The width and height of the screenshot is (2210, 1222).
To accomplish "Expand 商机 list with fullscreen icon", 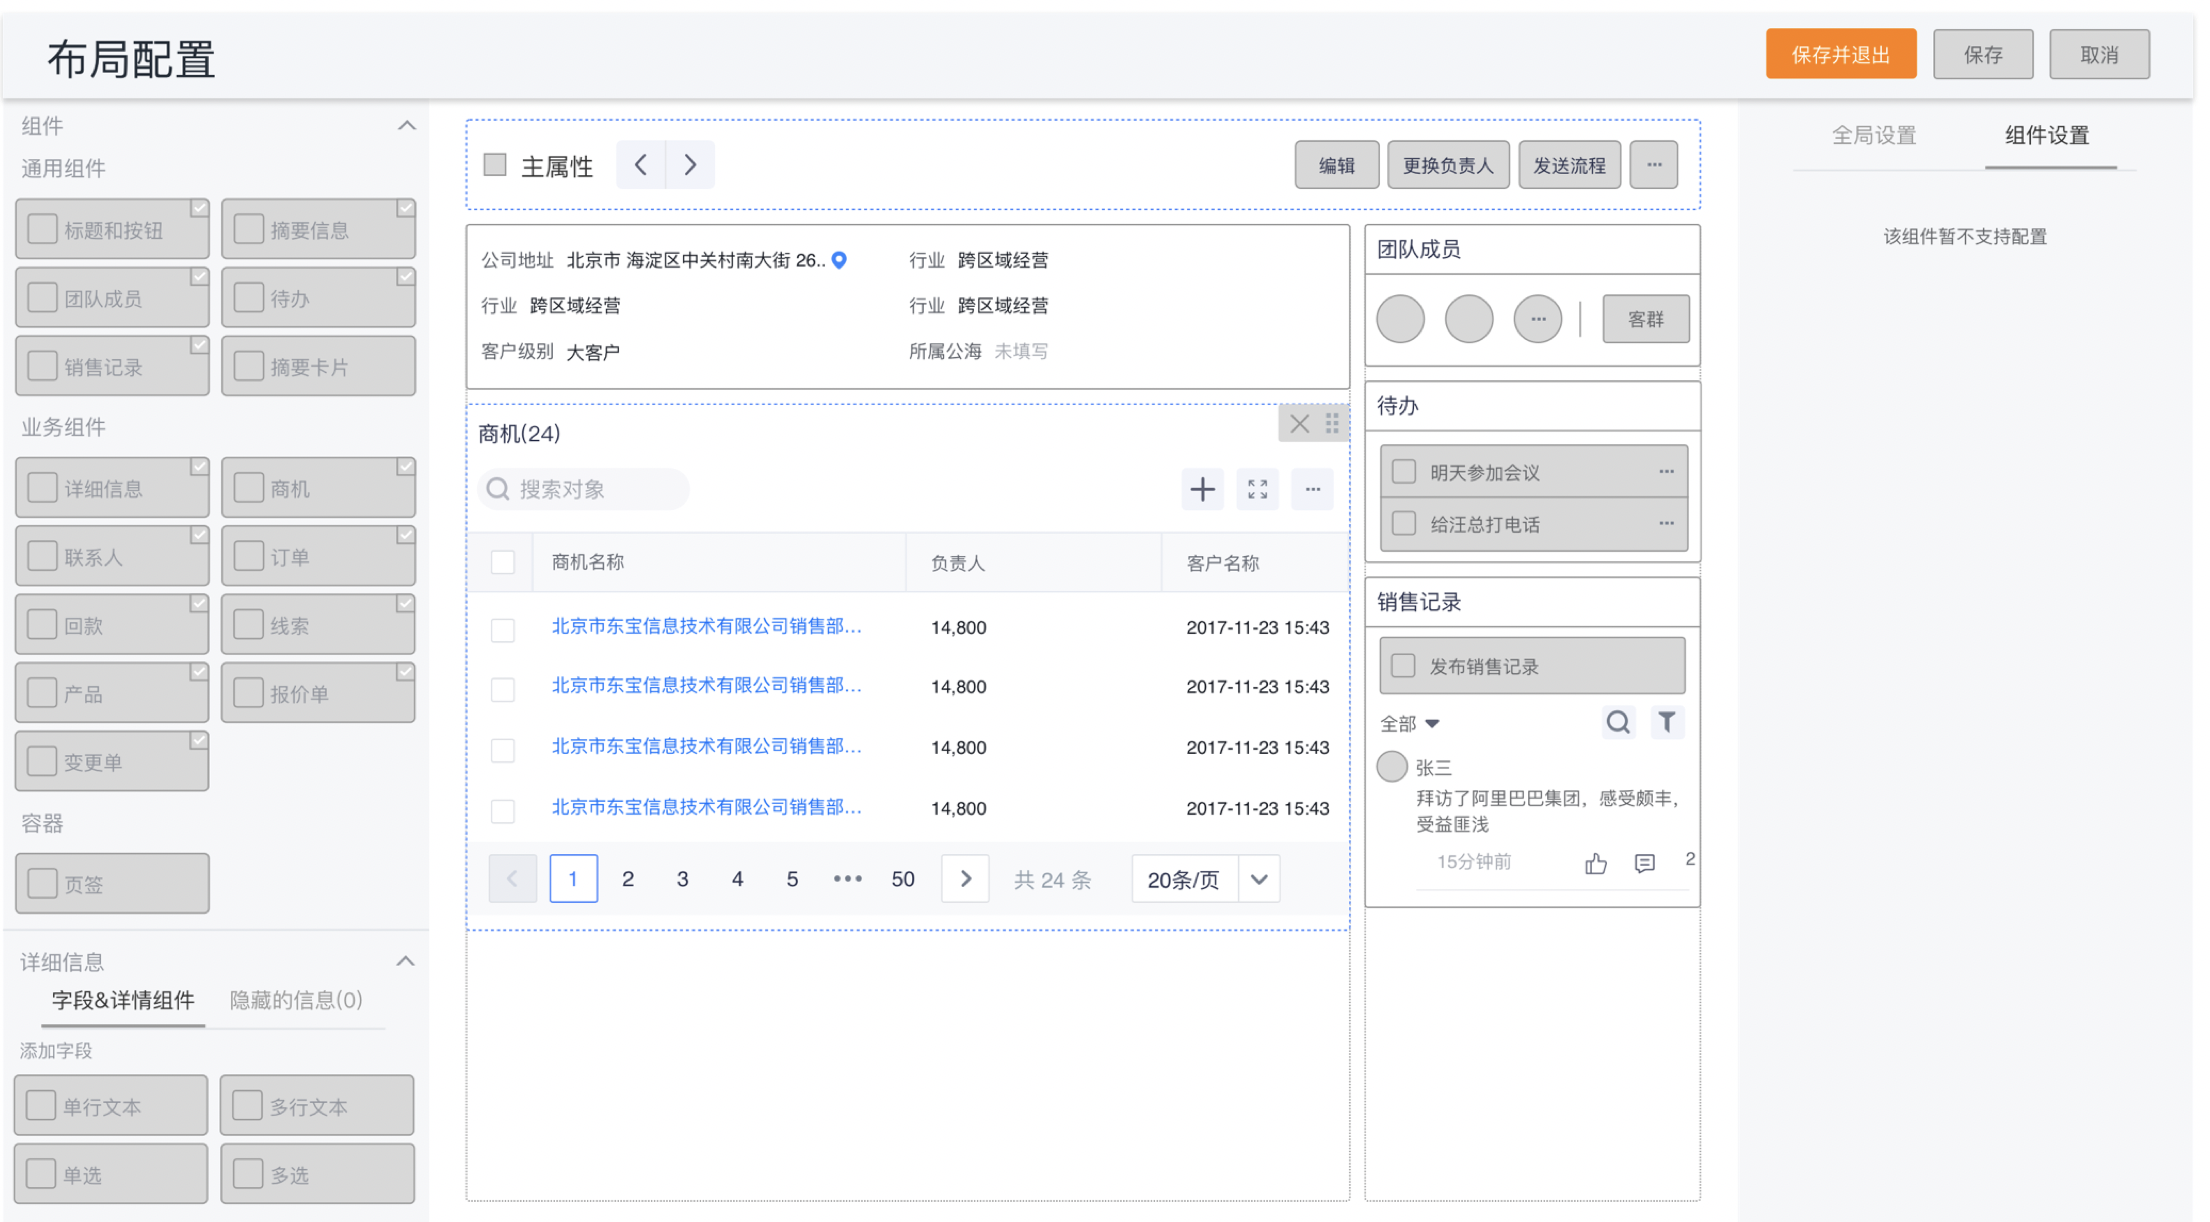I will click(x=1257, y=489).
